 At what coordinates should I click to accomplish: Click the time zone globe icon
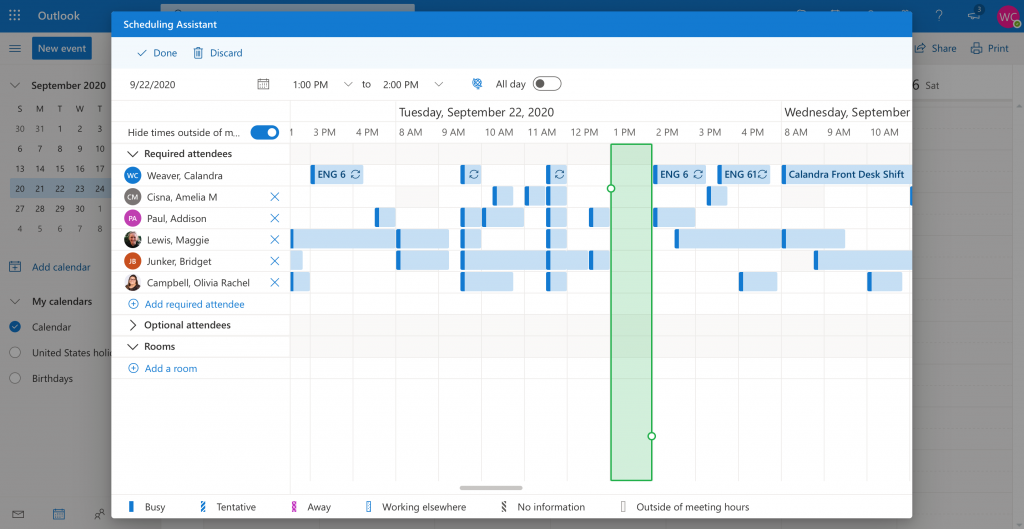[x=477, y=85]
